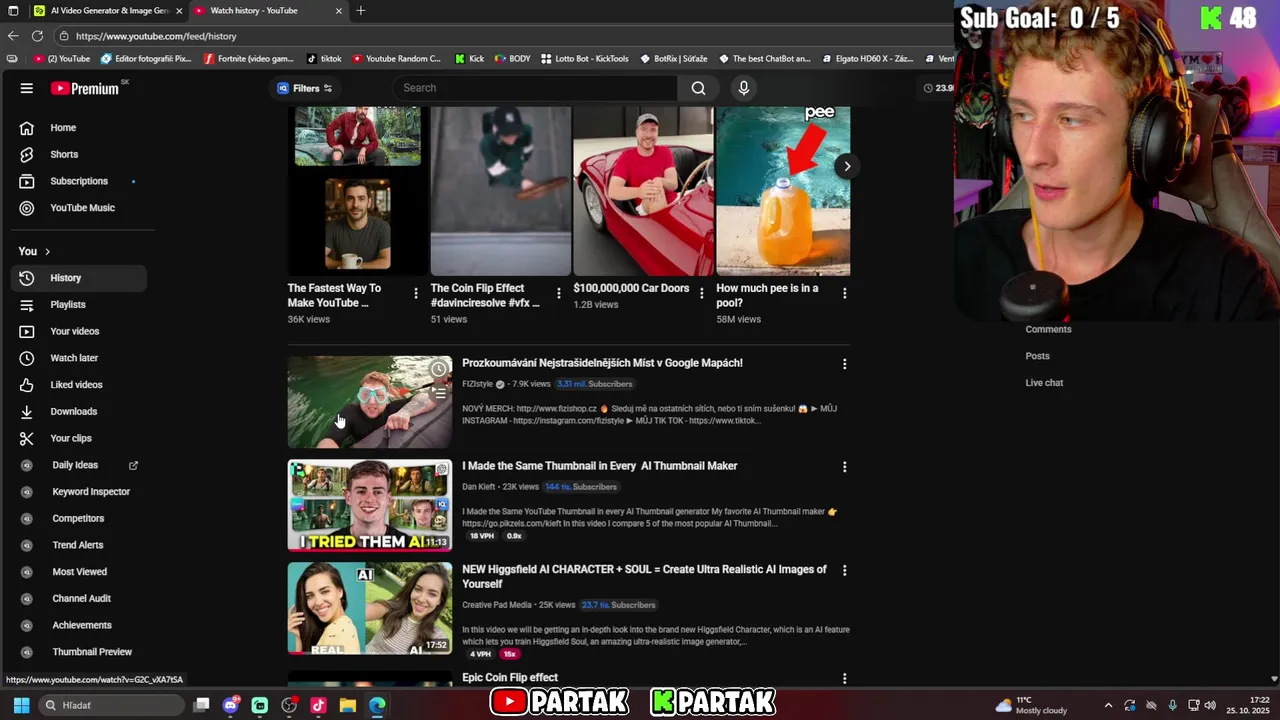Screen dimensions: 1280x720
Task: Click the YouTube Premium logo
Action: point(86,88)
